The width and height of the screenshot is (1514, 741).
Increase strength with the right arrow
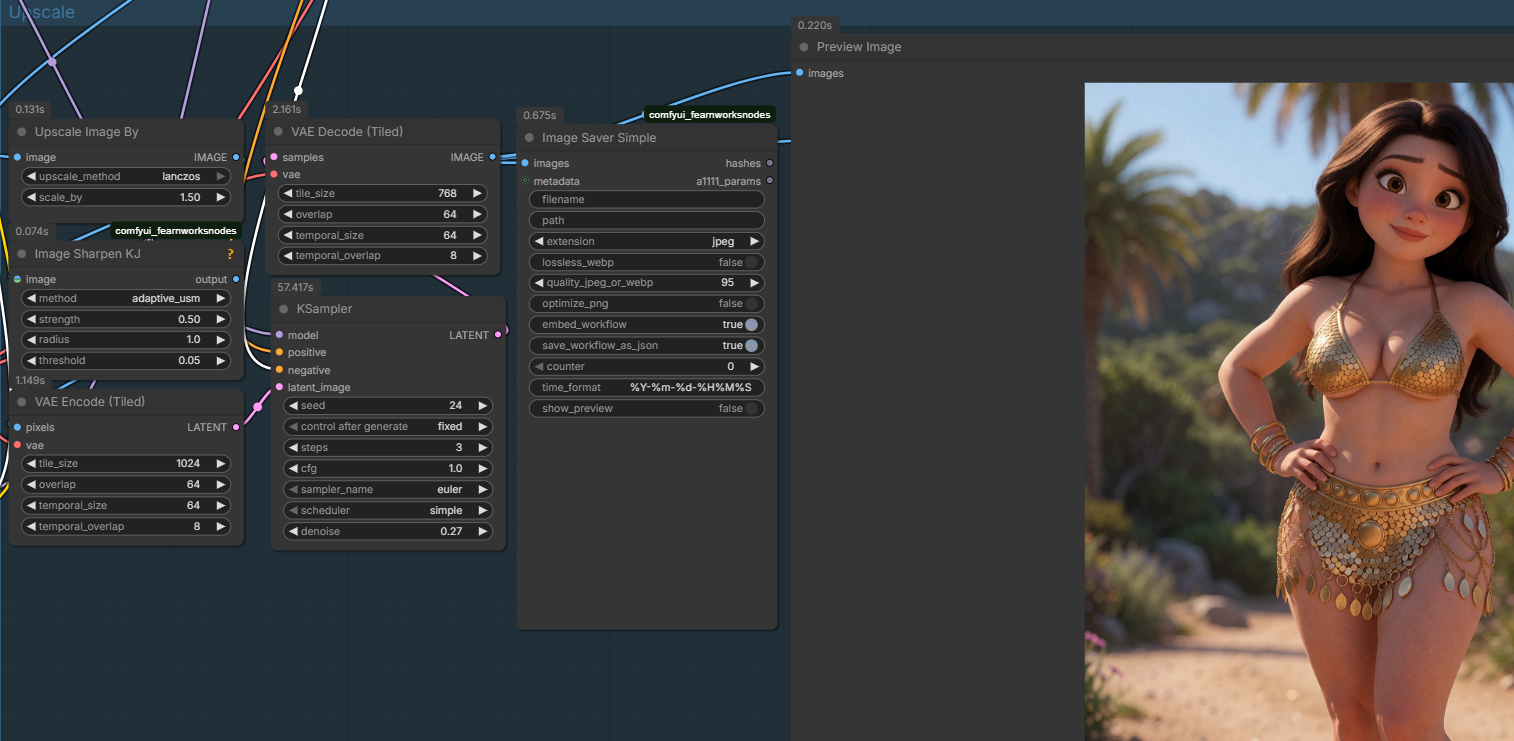pyautogui.click(x=220, y=319)
